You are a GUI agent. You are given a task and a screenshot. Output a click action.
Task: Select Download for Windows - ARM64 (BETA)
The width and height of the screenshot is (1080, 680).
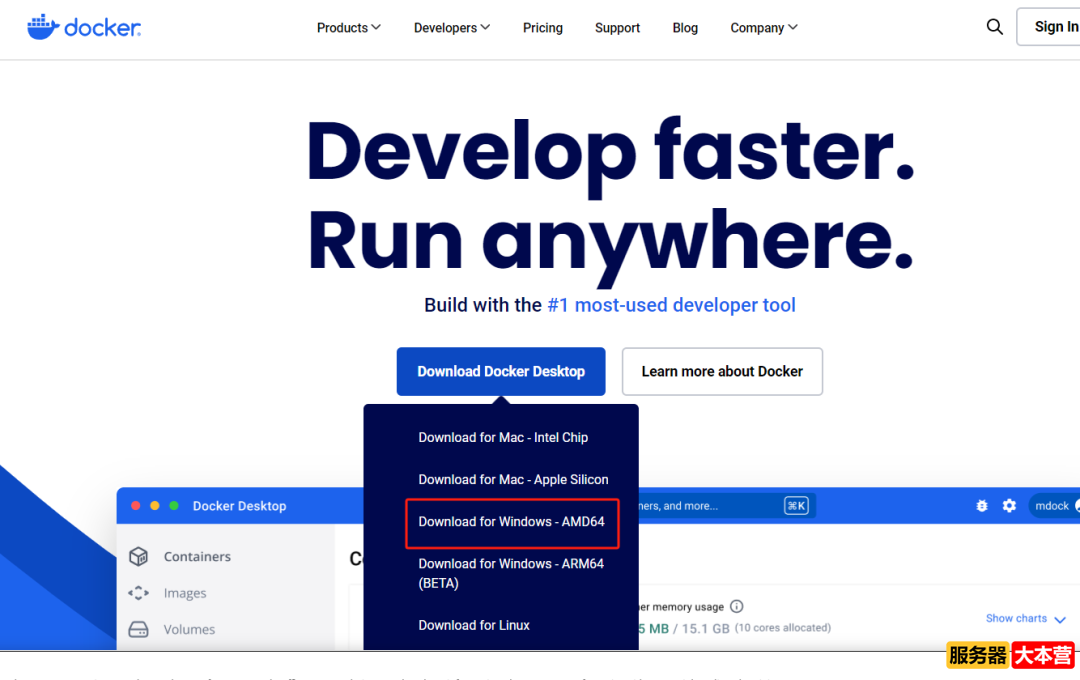pos(511,573)
